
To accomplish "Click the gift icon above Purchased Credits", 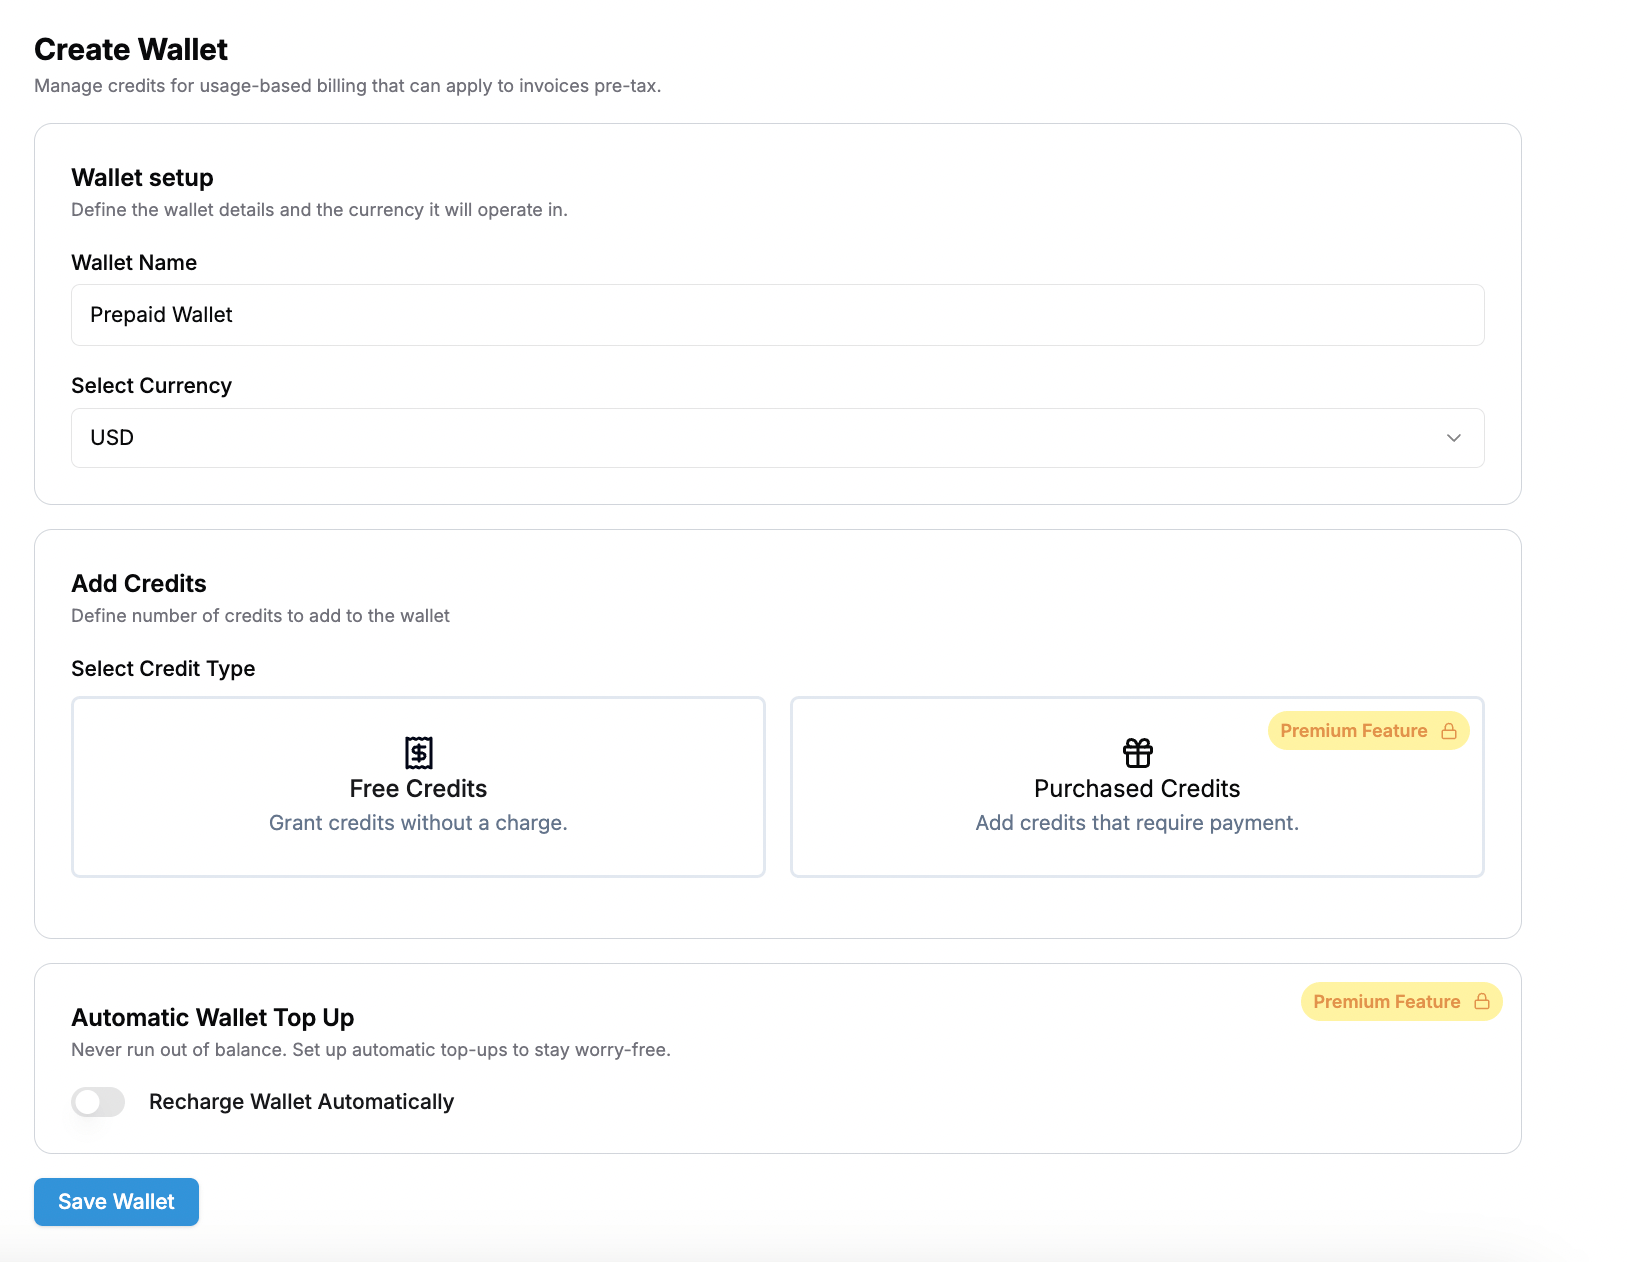I will pos(1137,752).
